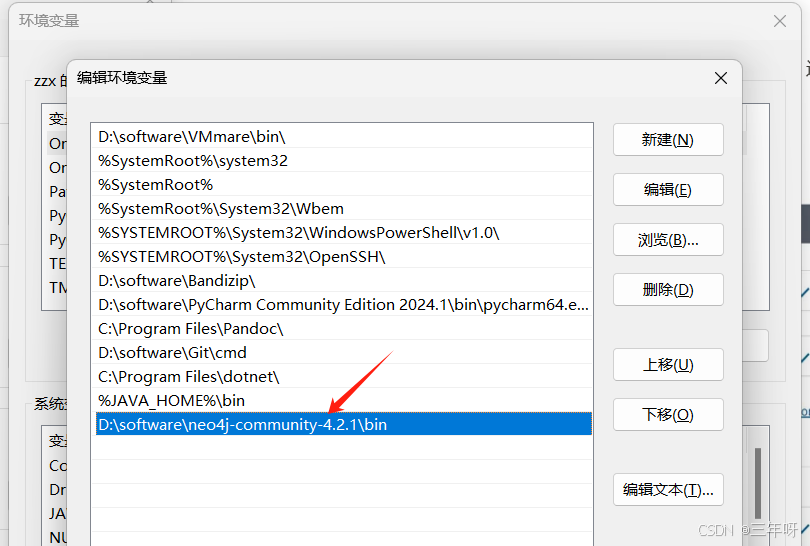Move entry up with 上移(U)
This screenshot has height=546, width=810.
tap(668, 365)
